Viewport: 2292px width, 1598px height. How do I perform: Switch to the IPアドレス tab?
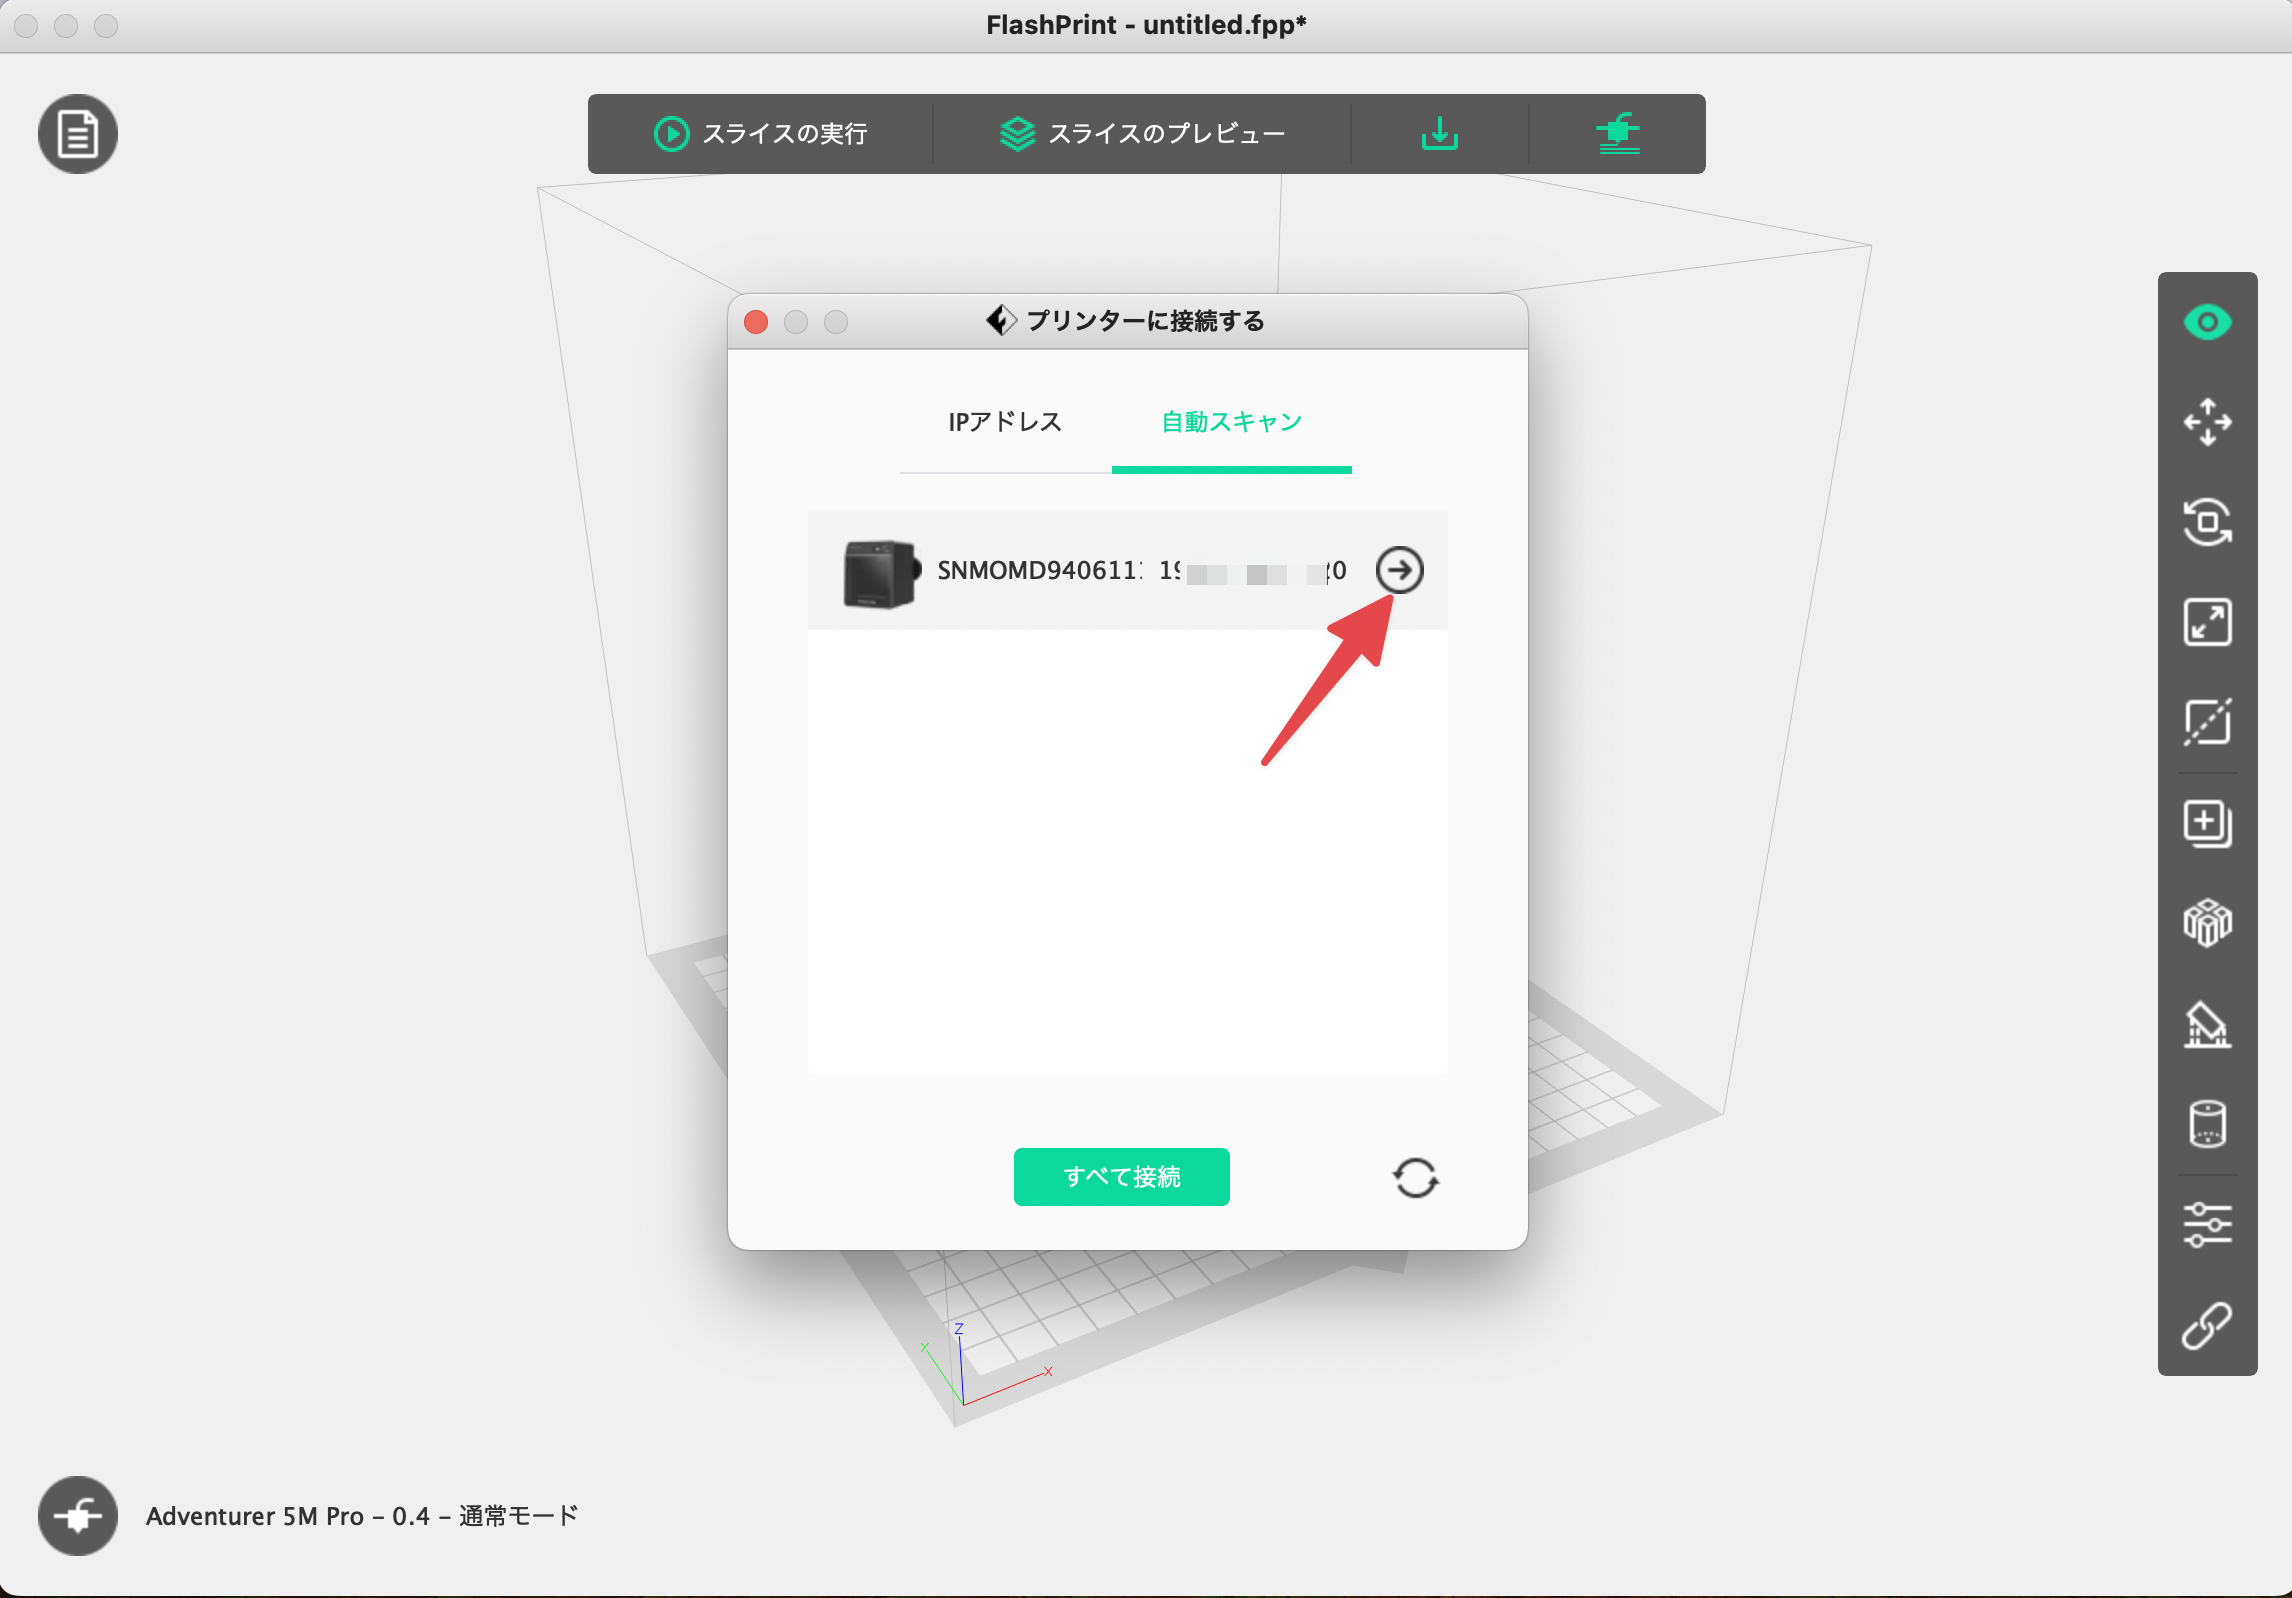coord(1005,422)
